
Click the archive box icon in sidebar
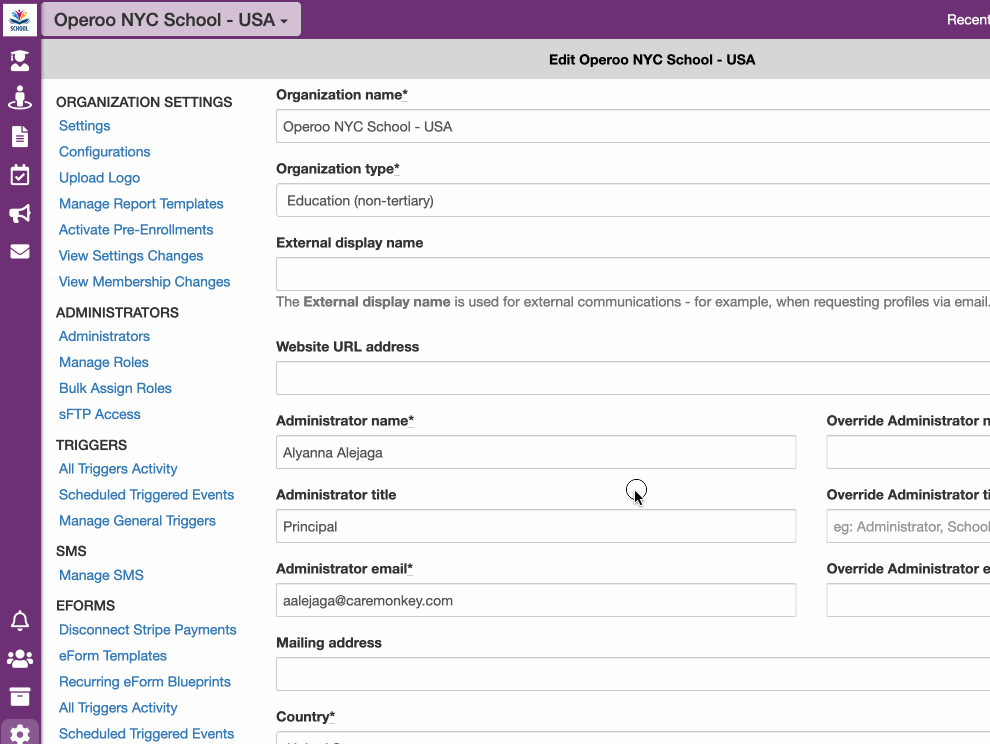tap(20, 697)
